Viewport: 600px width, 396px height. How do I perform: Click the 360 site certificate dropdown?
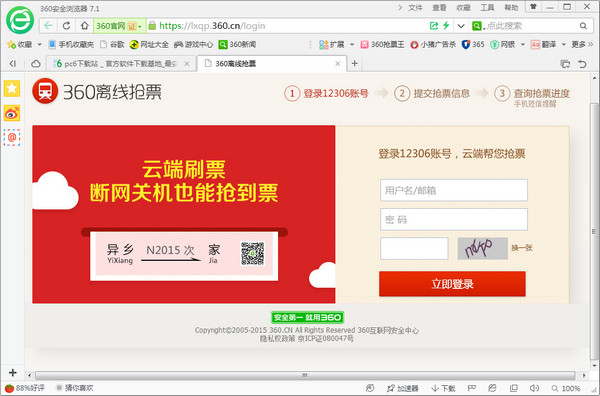[119, 26]
